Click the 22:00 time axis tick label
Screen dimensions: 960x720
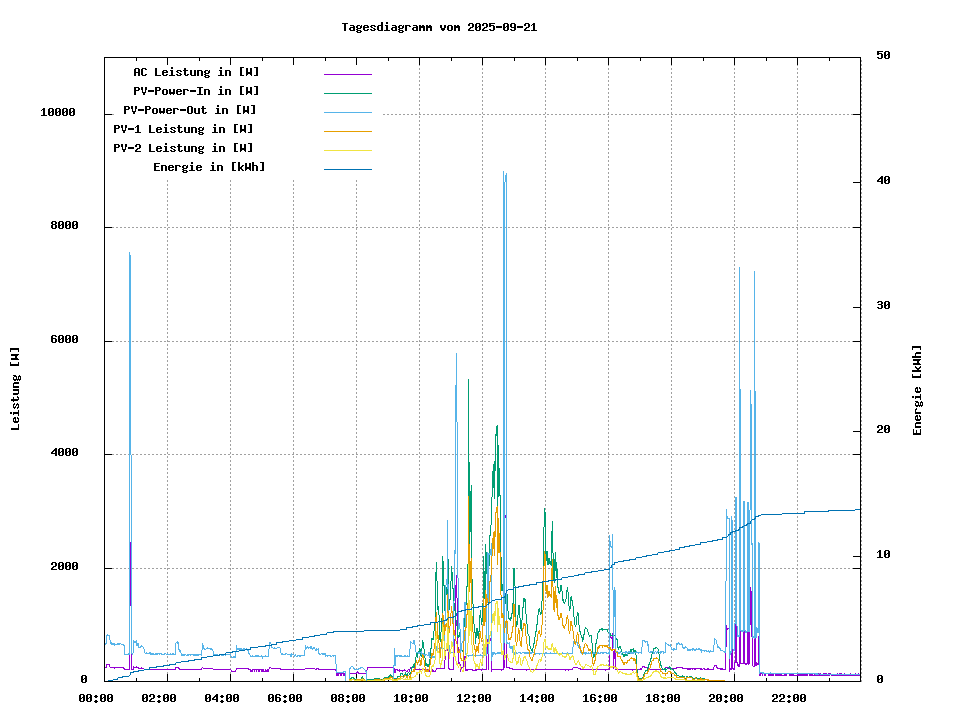(x=789, y=698)
